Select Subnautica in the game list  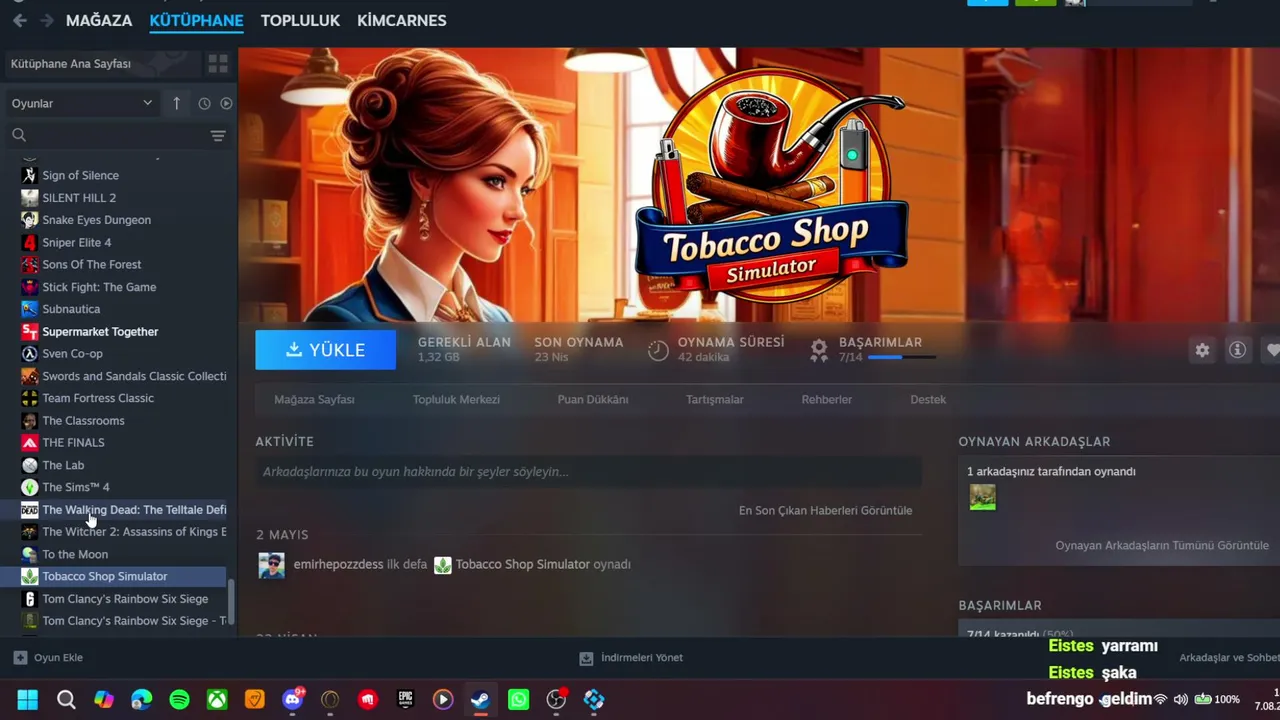pos(124,309)
